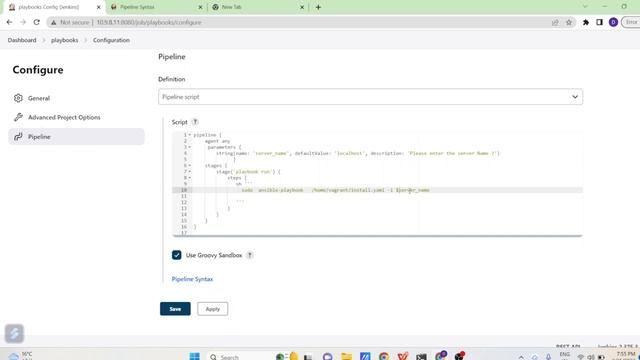The width and height of the screenshot is (640, 360).
Task: Open help for Use Groovy Sandbox
Action: point(250,255)
